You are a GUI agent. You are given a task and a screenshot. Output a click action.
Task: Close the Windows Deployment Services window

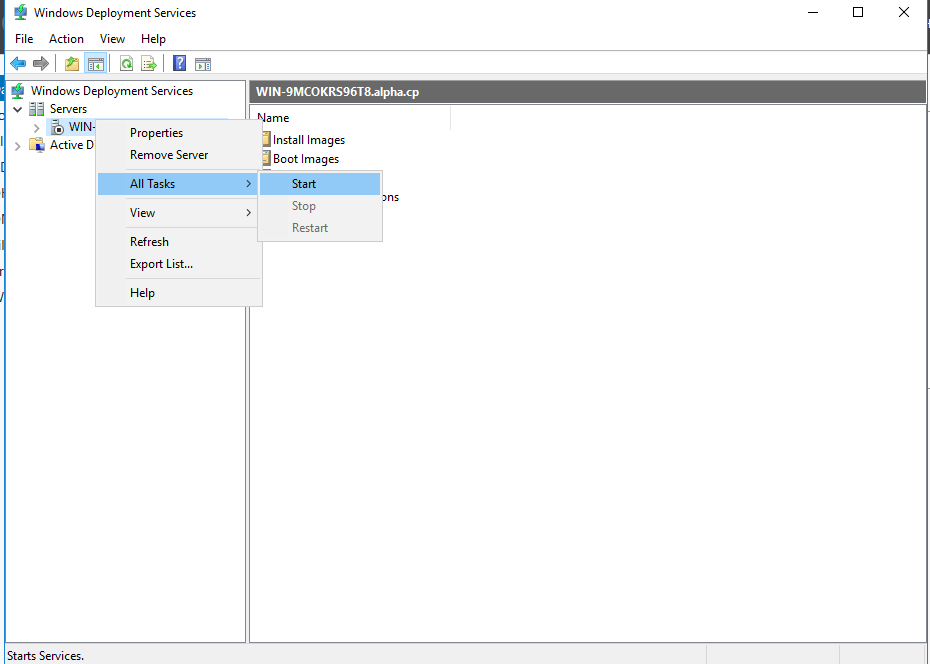(903, 12)
